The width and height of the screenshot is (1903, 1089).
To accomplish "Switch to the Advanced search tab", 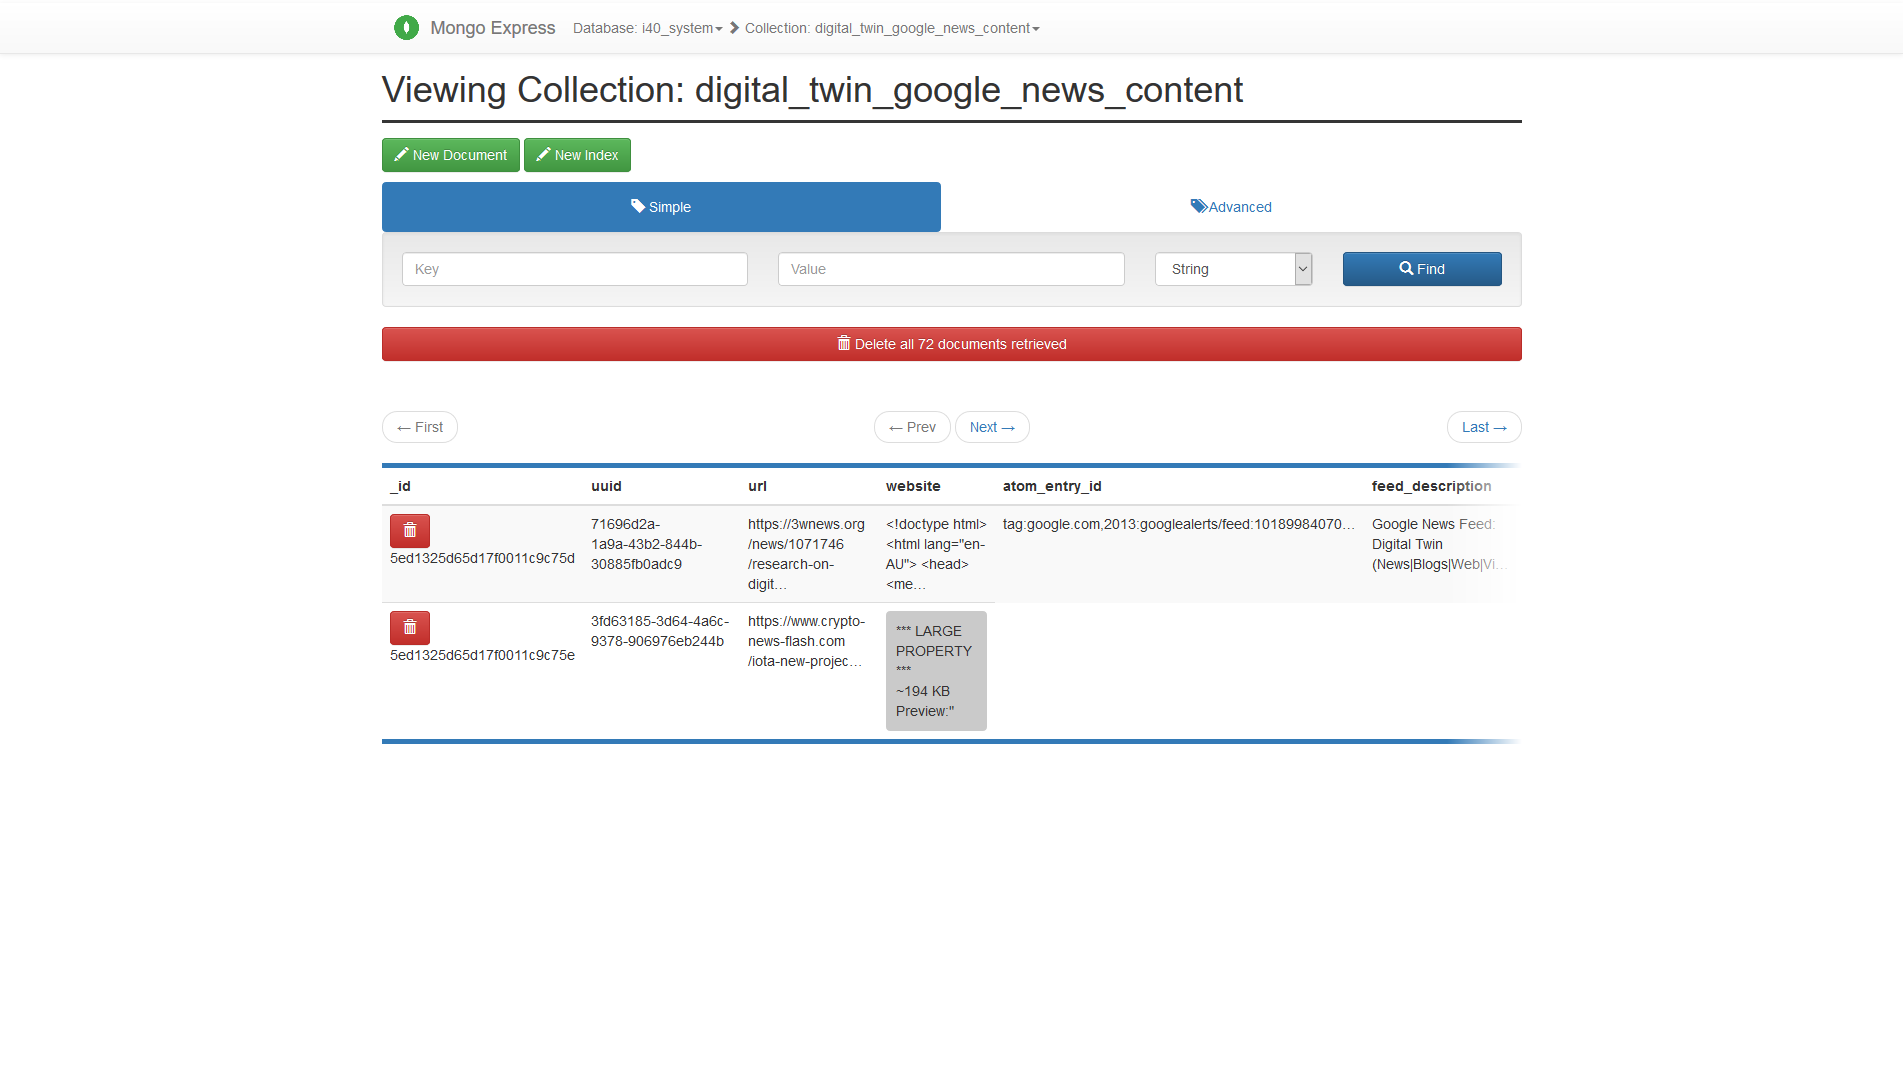I will point(1231,207).
